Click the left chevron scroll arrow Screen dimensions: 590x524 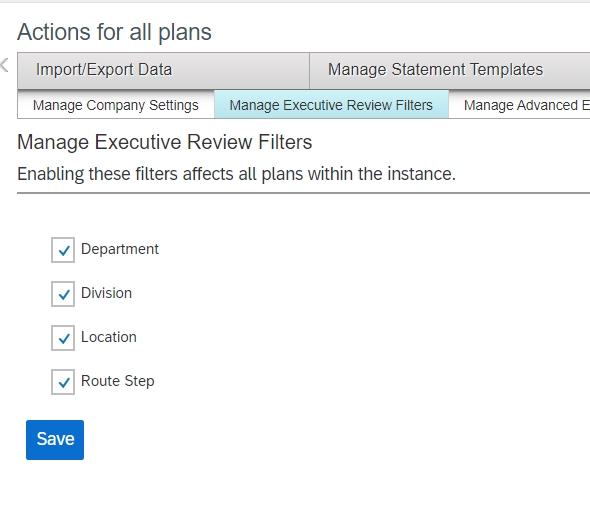5,65
